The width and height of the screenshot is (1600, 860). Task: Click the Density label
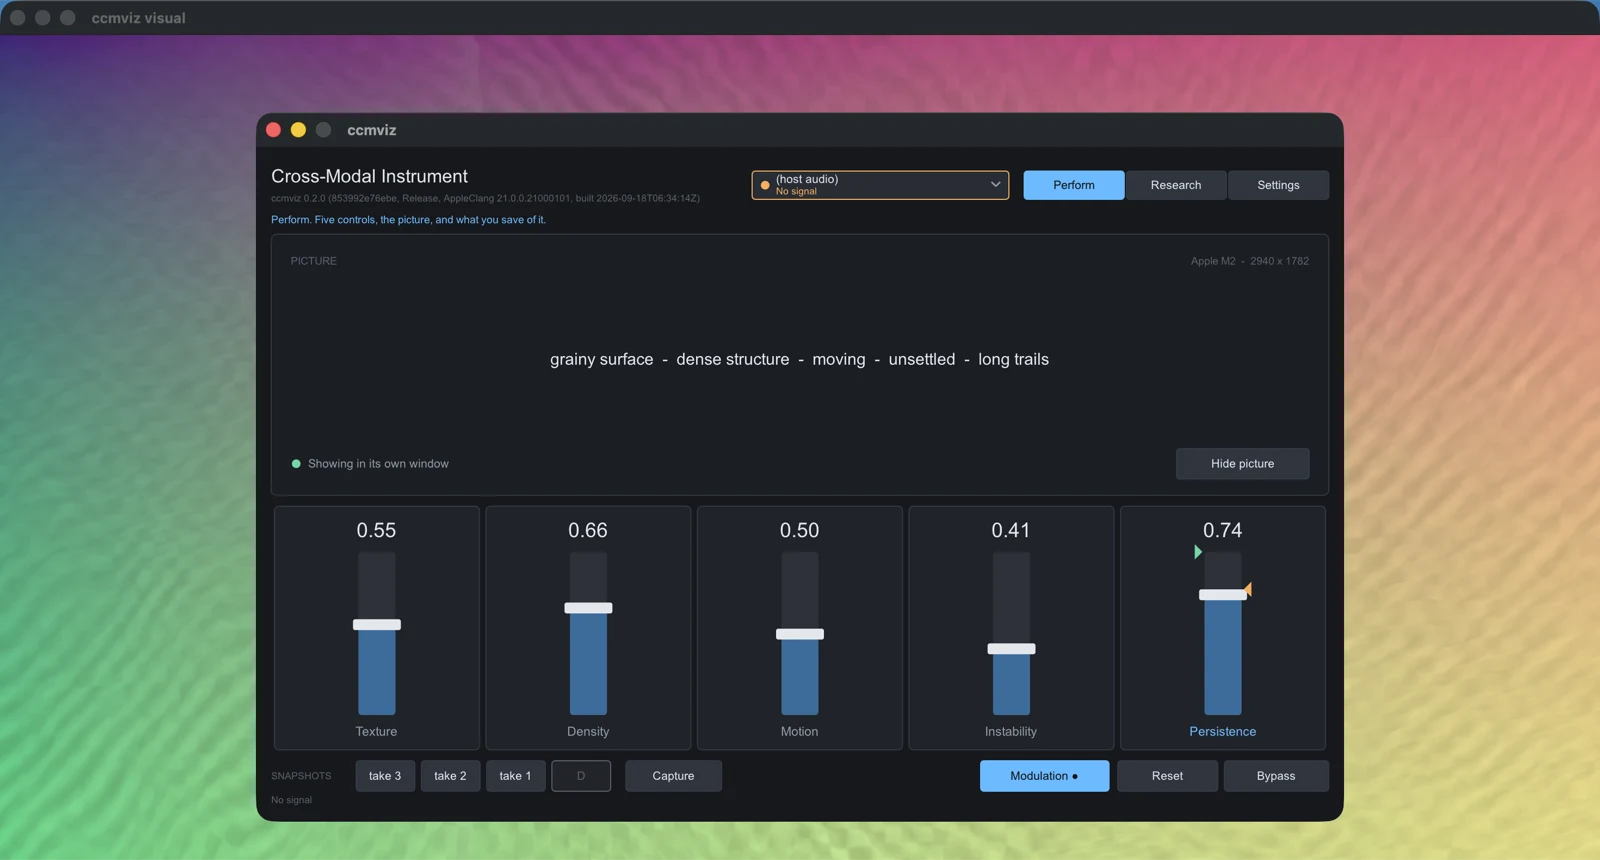click(x=588, y=732)
